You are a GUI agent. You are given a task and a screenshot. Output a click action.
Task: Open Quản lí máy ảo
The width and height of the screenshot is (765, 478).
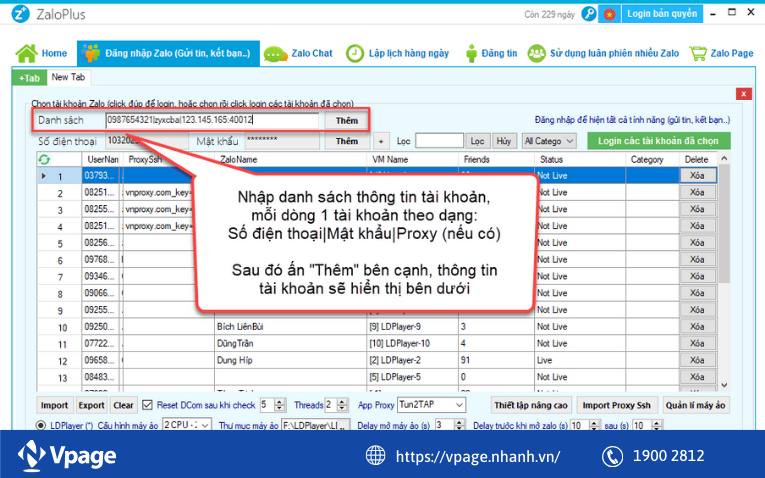[x=695, y=405]
